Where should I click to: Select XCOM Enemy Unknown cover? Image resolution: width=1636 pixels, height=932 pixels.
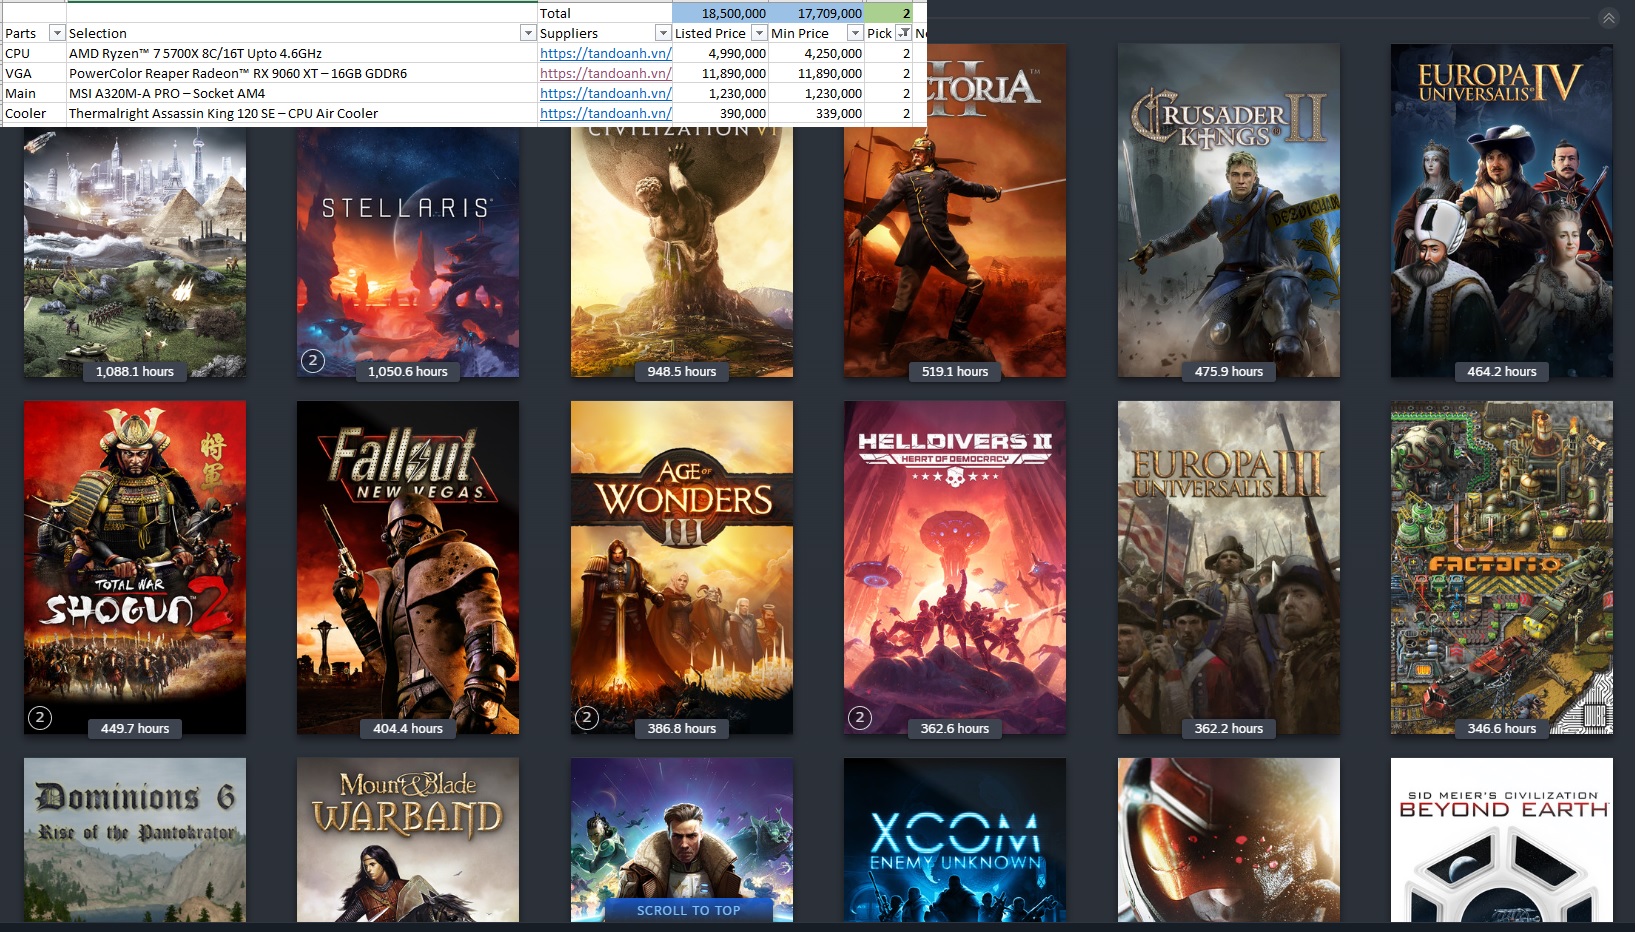955,840
